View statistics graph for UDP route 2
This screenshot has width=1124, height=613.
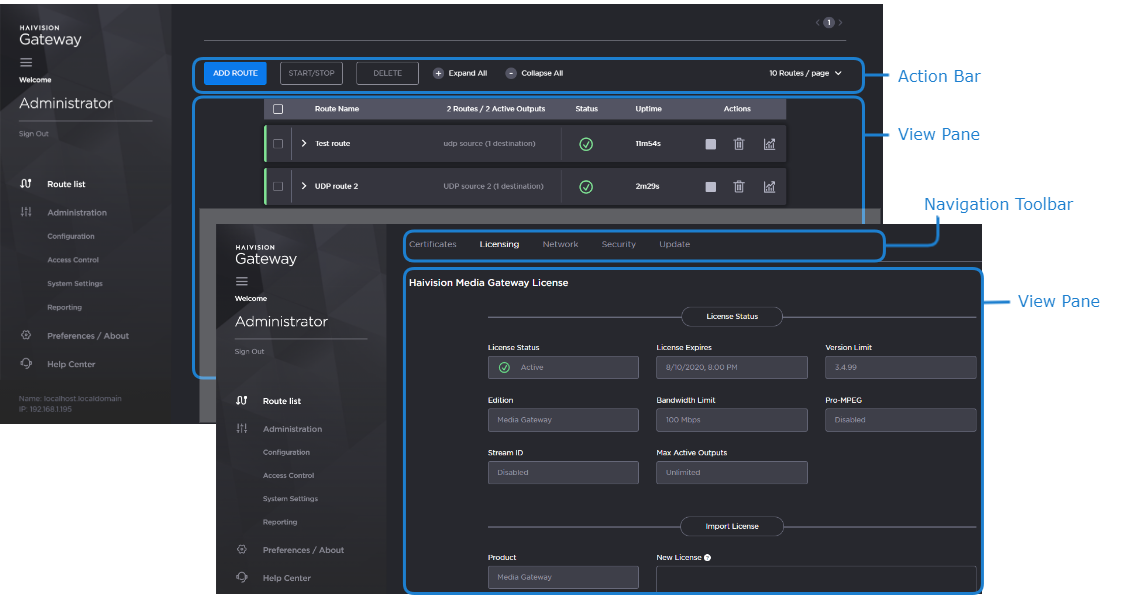[769, 187]
